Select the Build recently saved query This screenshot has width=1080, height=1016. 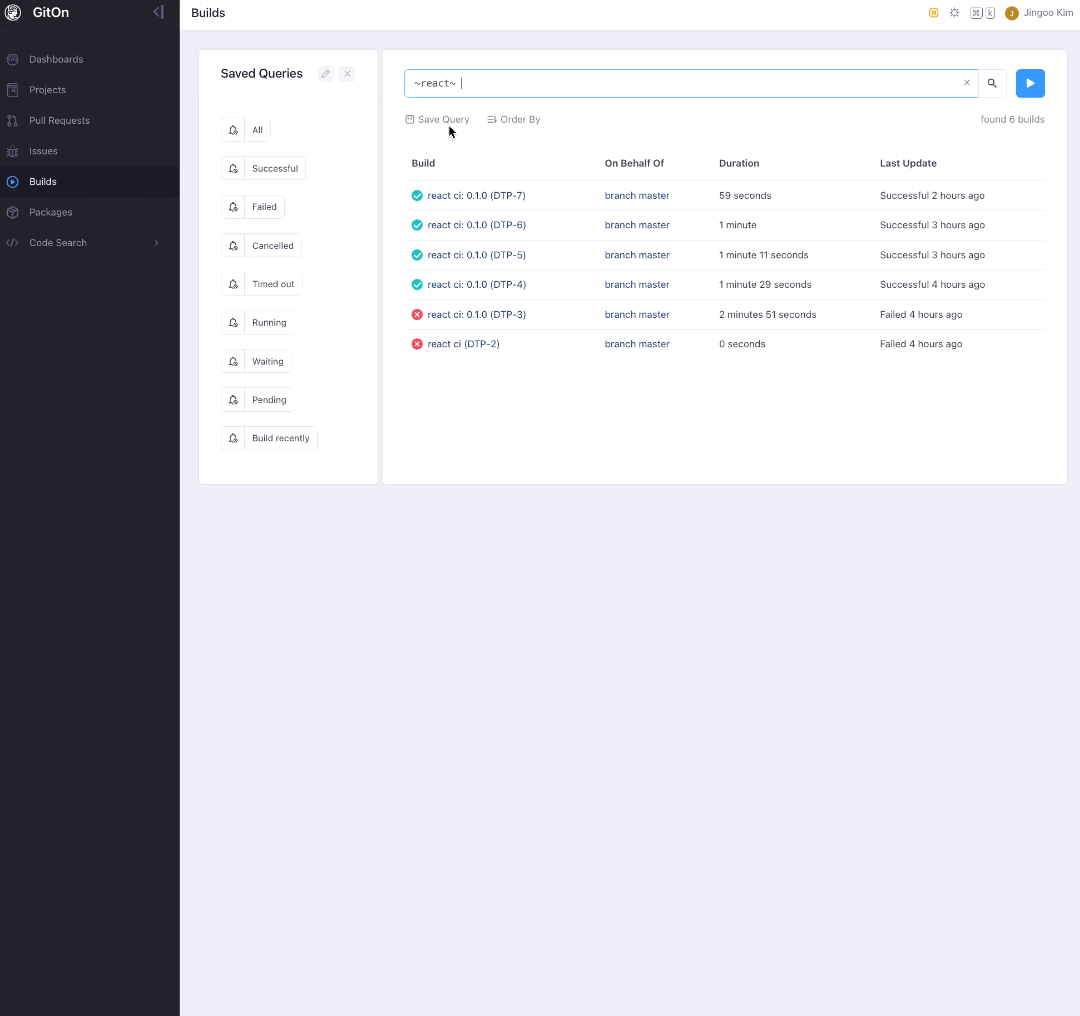281,439
